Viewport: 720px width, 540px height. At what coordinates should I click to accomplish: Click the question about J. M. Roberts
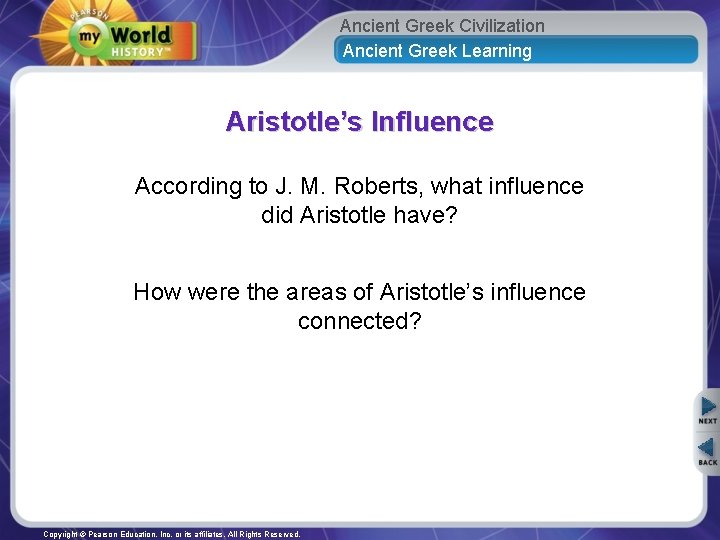[x=359, y=200]
